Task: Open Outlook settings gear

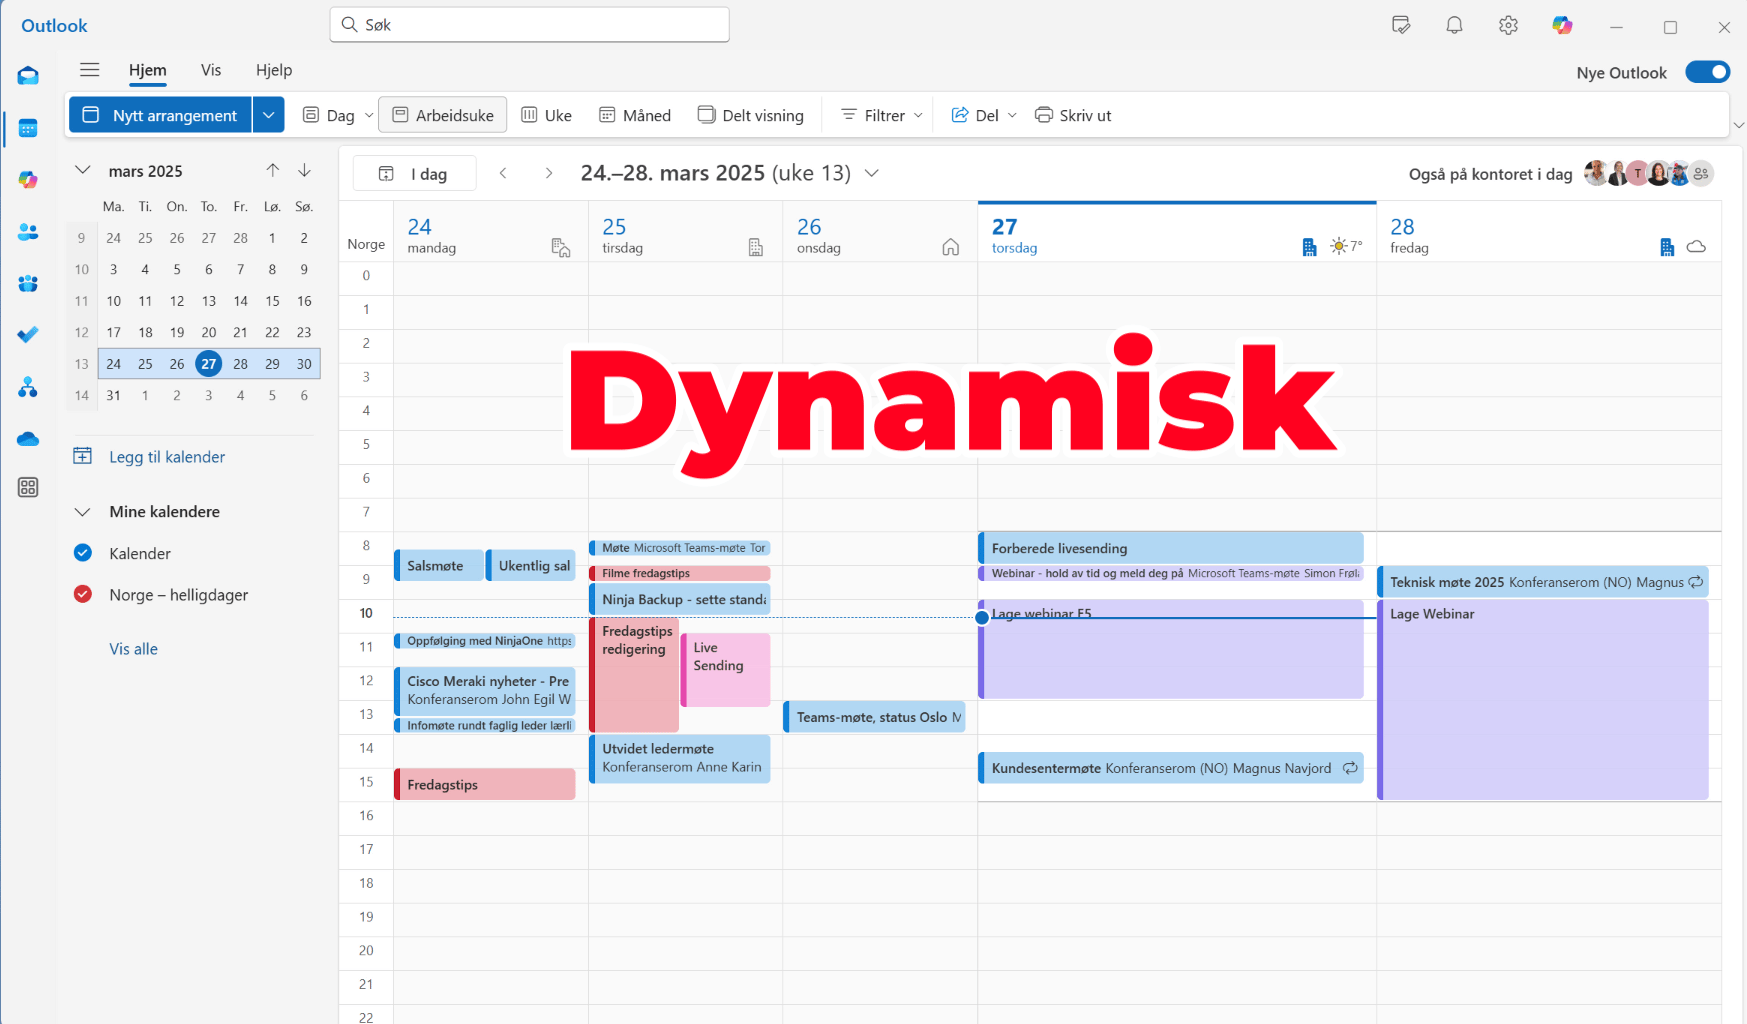Action: [1508, 25]
